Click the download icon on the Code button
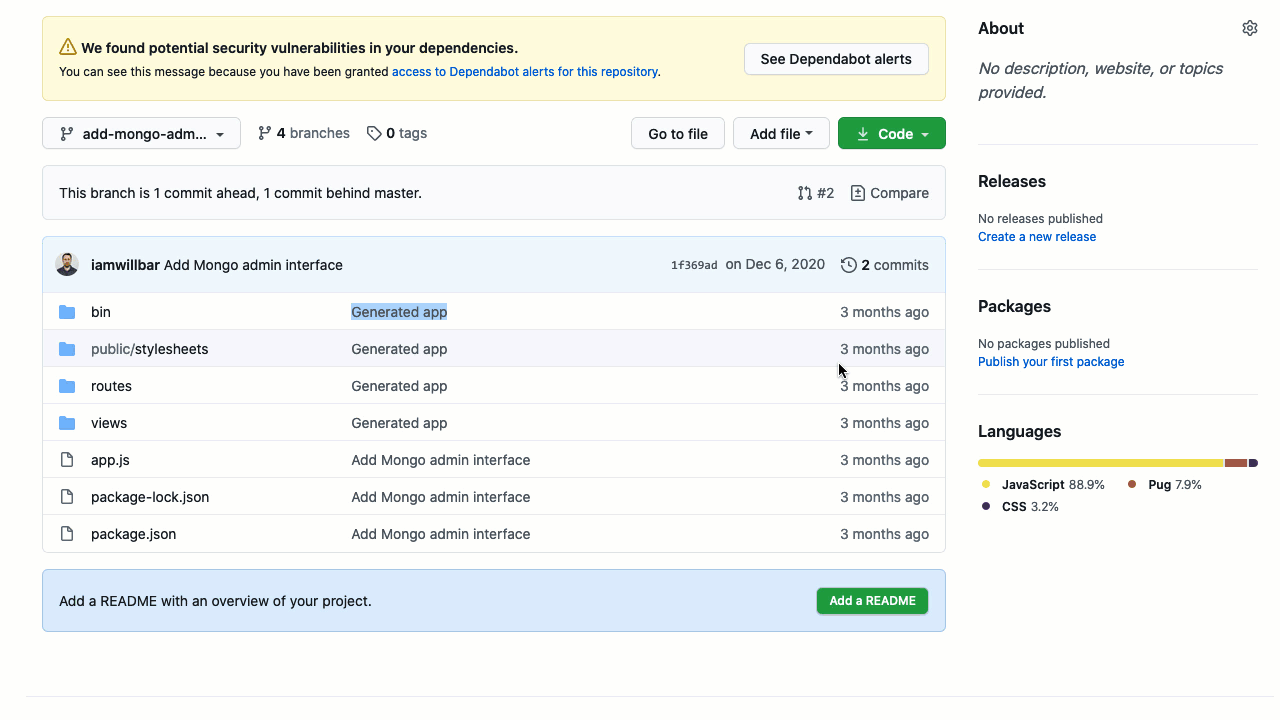Image resolution: width=1280 pixels, height=720 pixels. (x=863, y=134)
